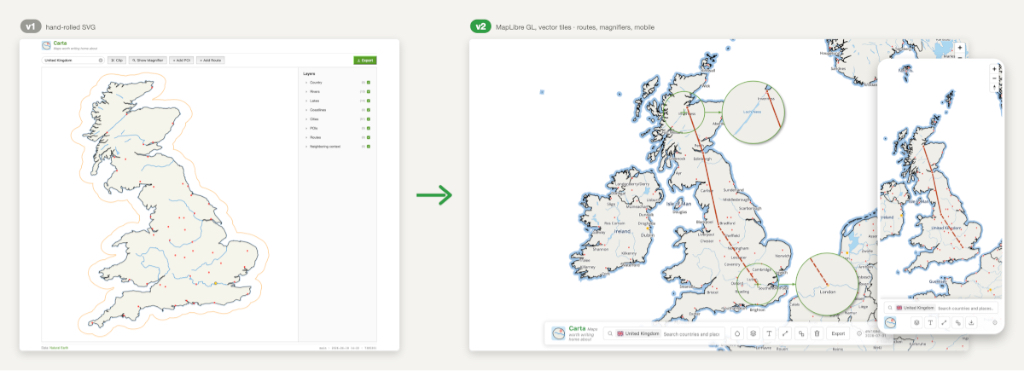This screenshot has width=1024, height=371.
Task: Click Show Magnifier in the v1 toolbar
Action: click(x=148, y=60)
